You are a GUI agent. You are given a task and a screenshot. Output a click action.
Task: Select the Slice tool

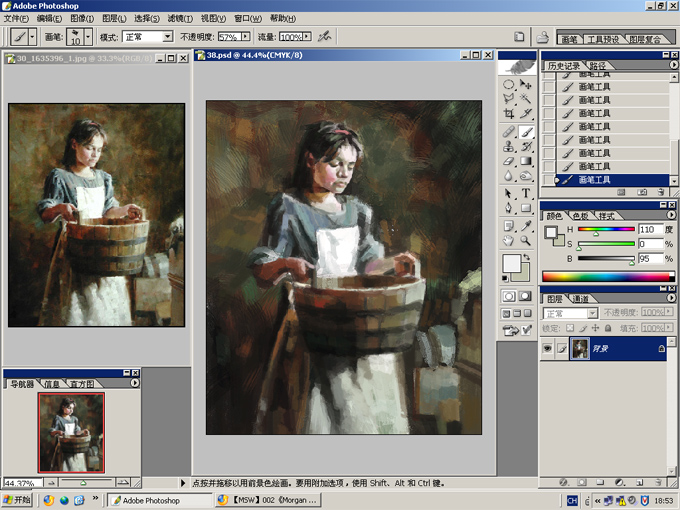(x=526, y=114)
